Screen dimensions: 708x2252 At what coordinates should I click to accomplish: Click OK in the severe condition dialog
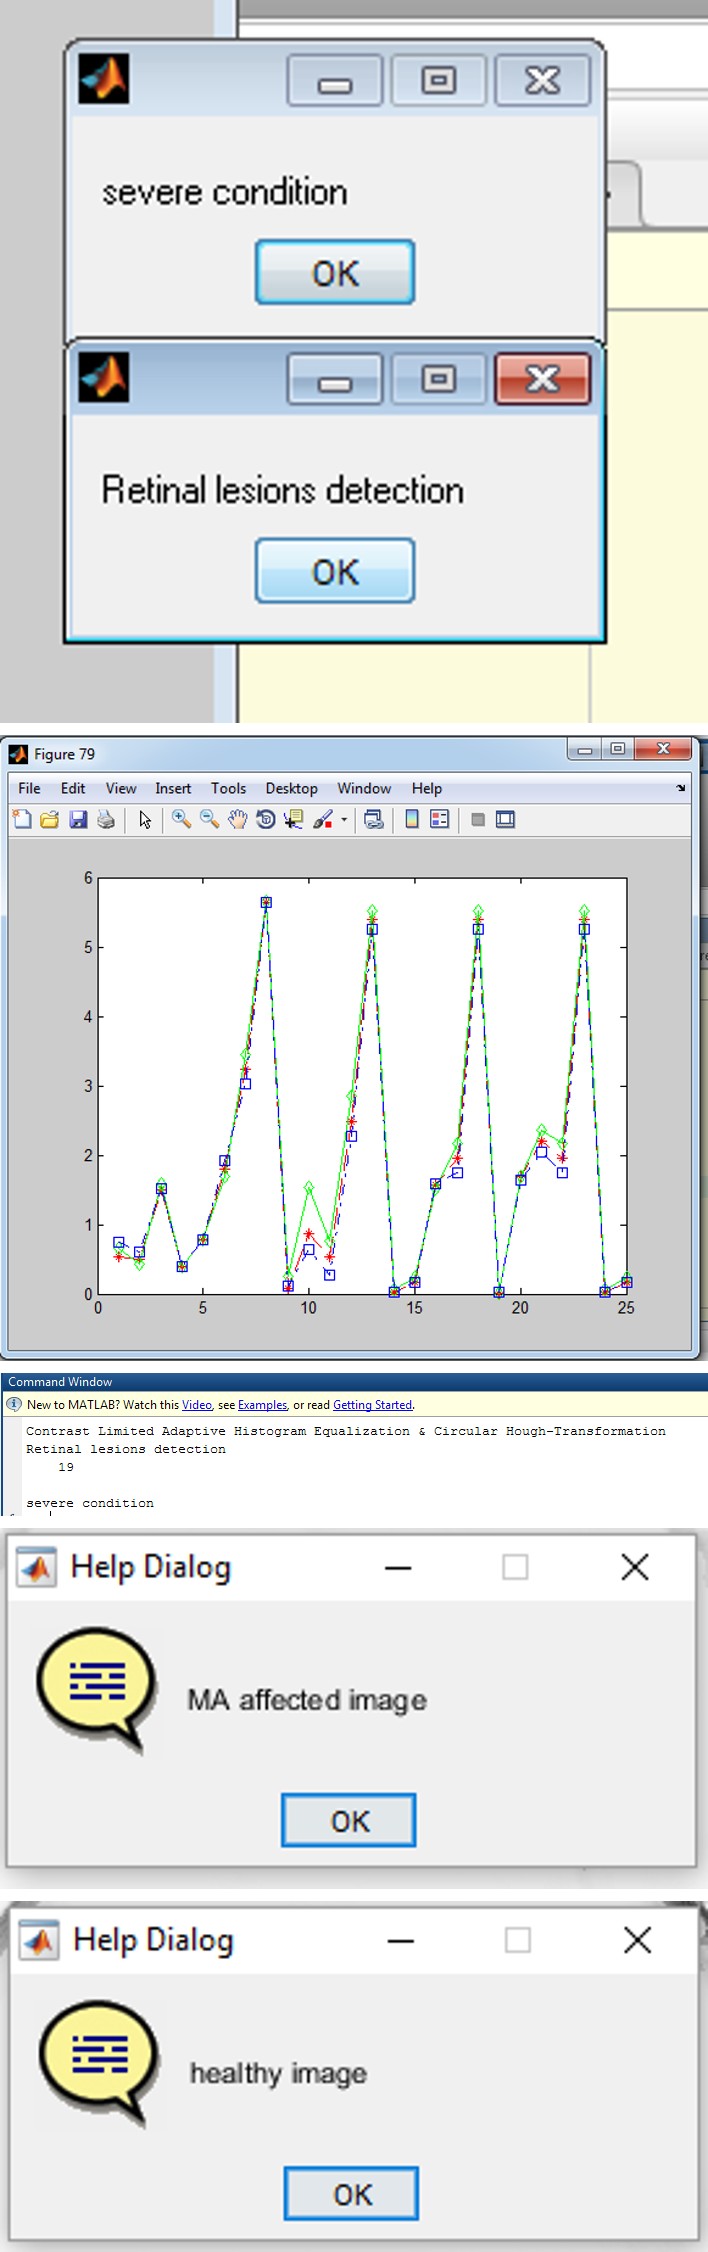[335, 272]
